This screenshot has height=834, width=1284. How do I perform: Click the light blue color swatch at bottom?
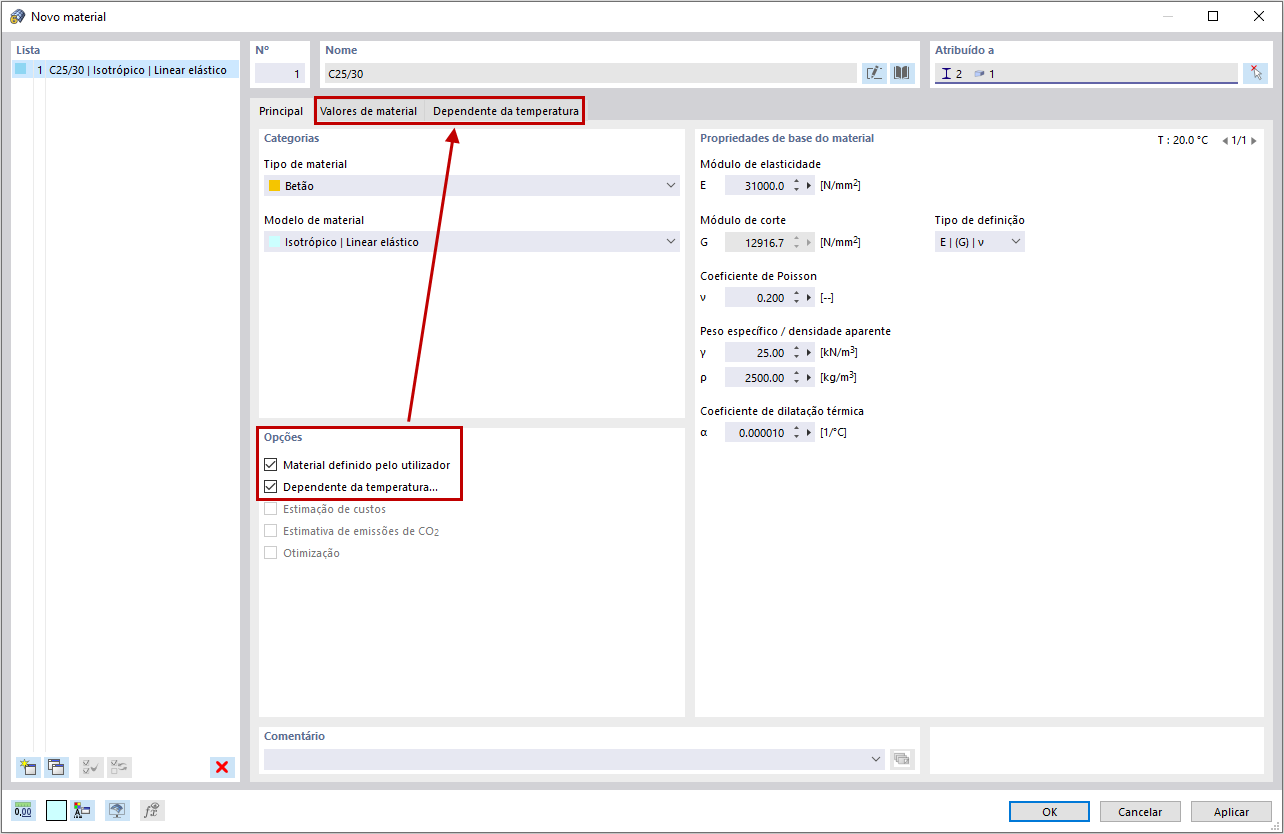pos(56,811)
